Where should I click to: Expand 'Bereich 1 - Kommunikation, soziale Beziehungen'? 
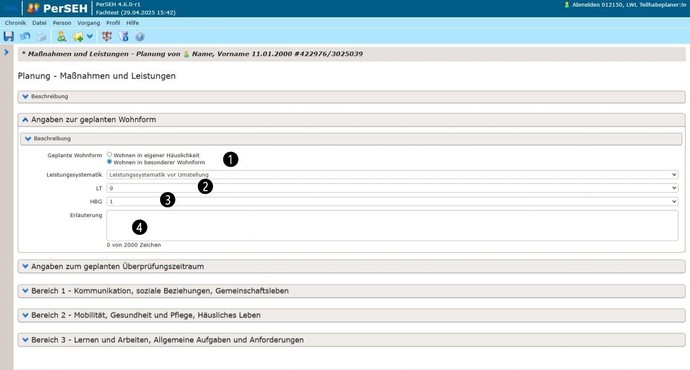[x=351, y=291]
